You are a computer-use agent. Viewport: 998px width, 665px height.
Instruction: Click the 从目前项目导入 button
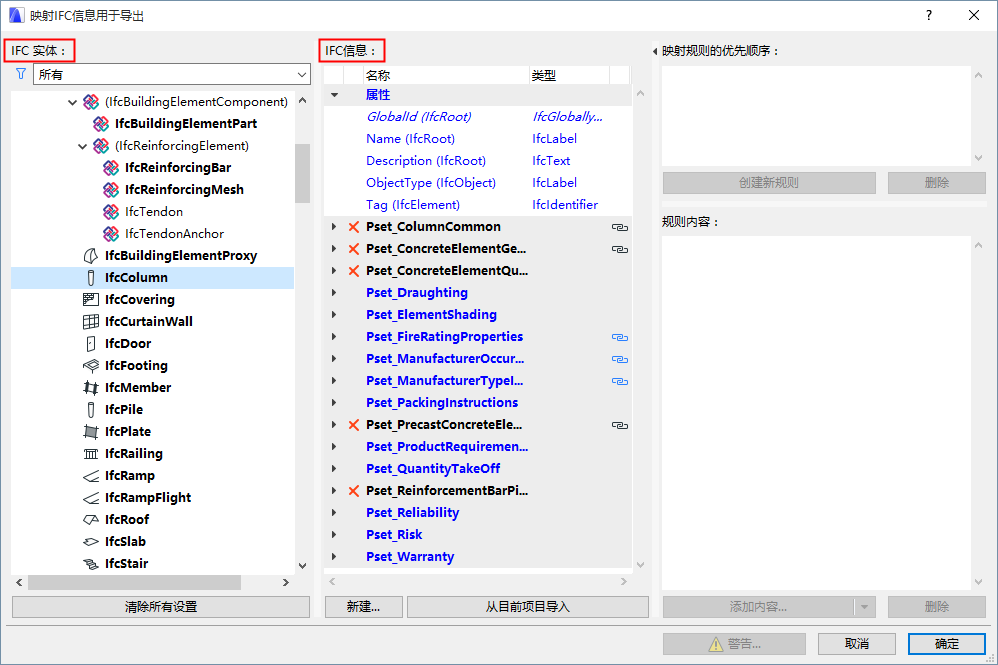pyautogui.click(x=528, y=607)
